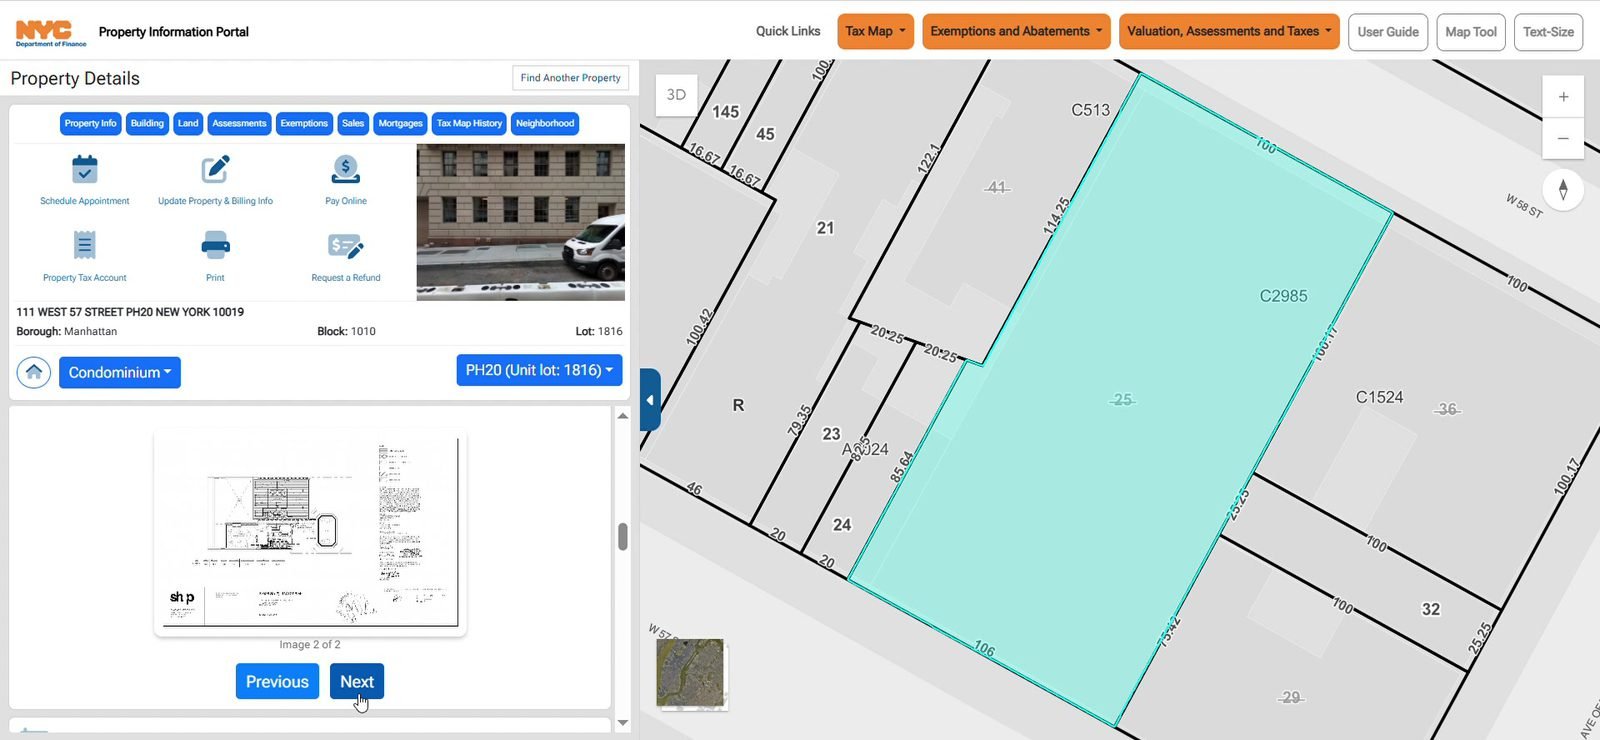Click the Property Information Portal title
The height and width of the screenshot is (740, 1600).
click(x=174, y=32)
